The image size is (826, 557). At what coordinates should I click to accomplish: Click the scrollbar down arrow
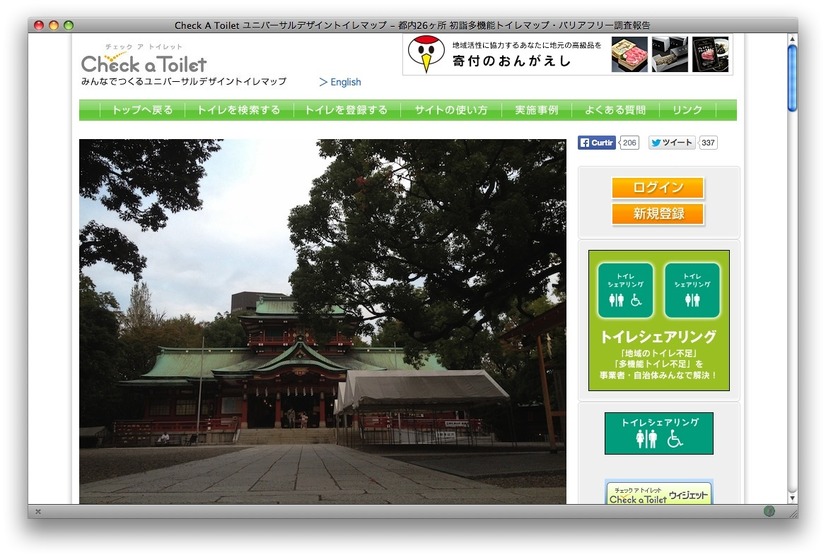[x=792, y=498]
